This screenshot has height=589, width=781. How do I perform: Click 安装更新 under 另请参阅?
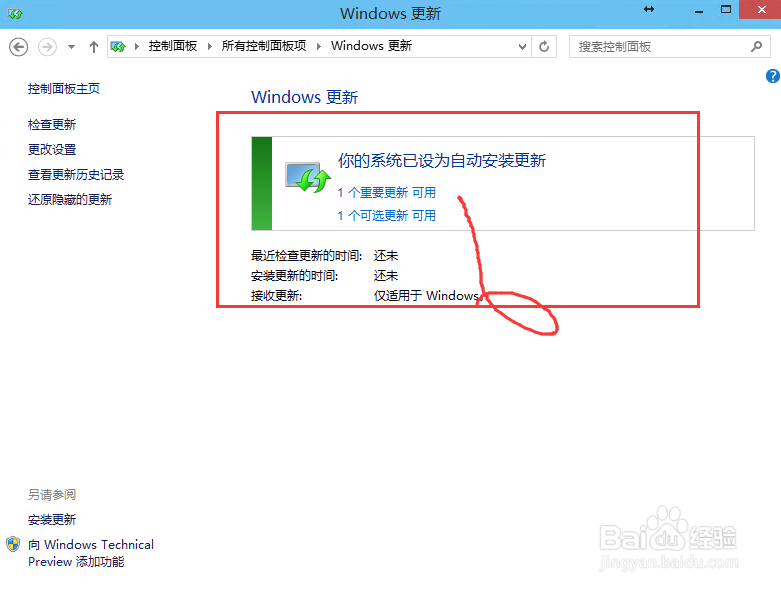(x=52, y=520)
